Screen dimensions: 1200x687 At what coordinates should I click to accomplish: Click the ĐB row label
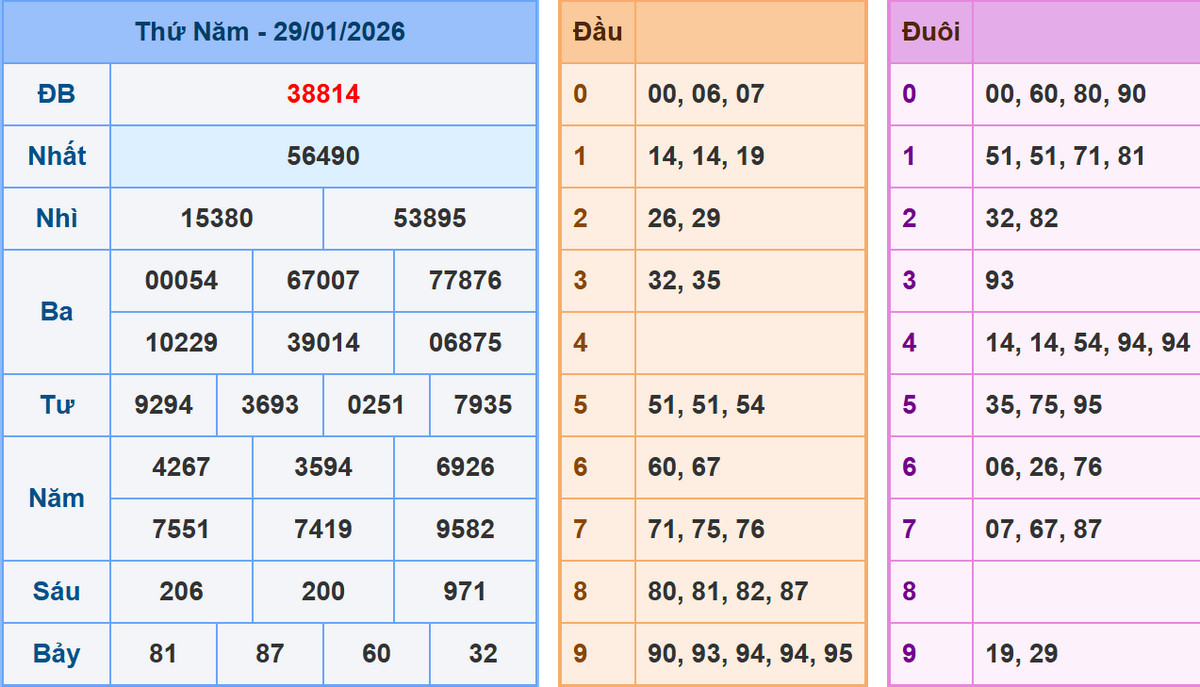(x=55, y=95)
